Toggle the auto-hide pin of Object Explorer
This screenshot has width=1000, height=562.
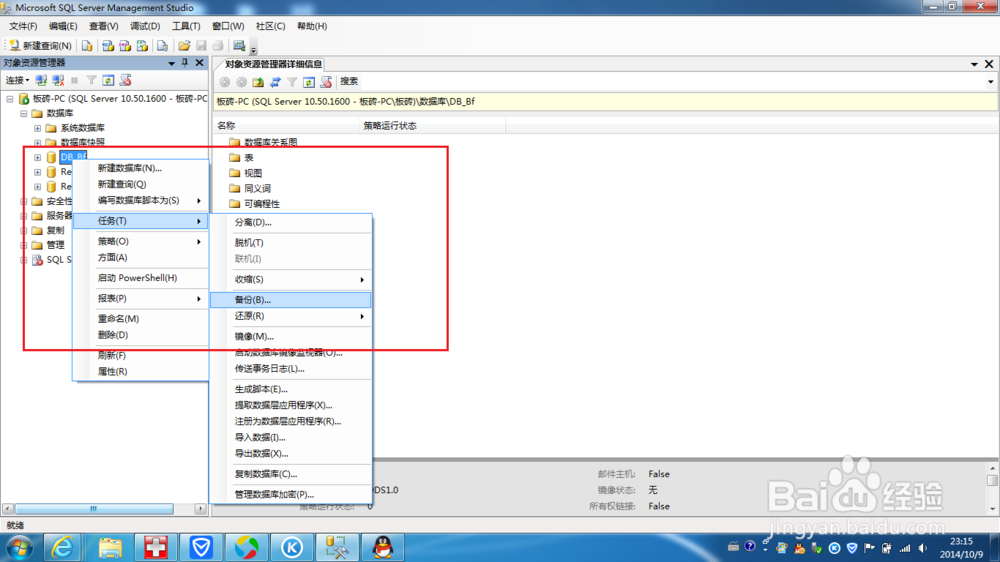(185, 63)
